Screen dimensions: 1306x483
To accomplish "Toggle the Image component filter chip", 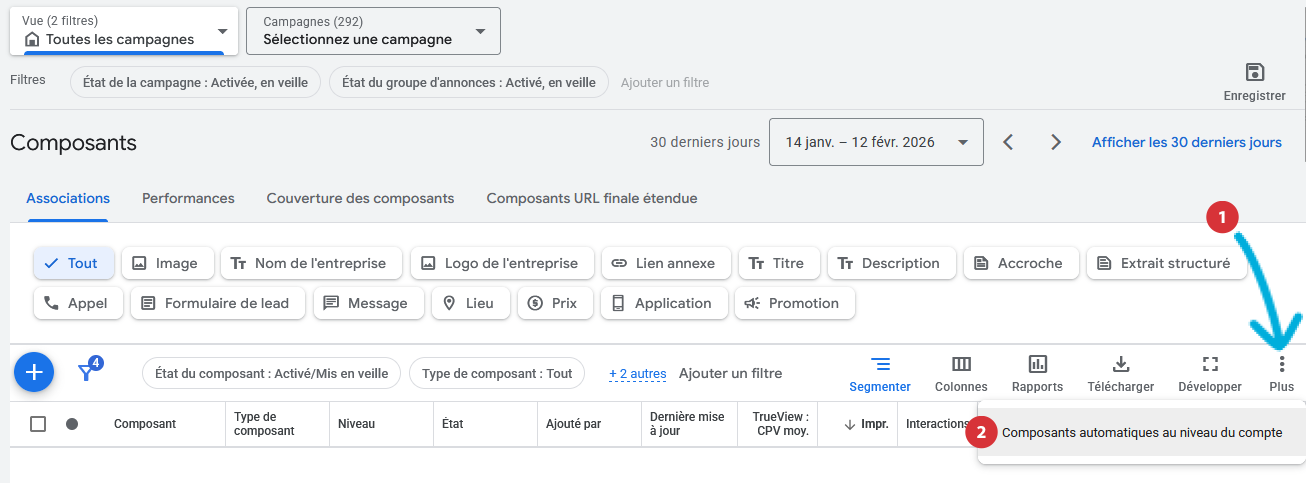I will [166, 263].
